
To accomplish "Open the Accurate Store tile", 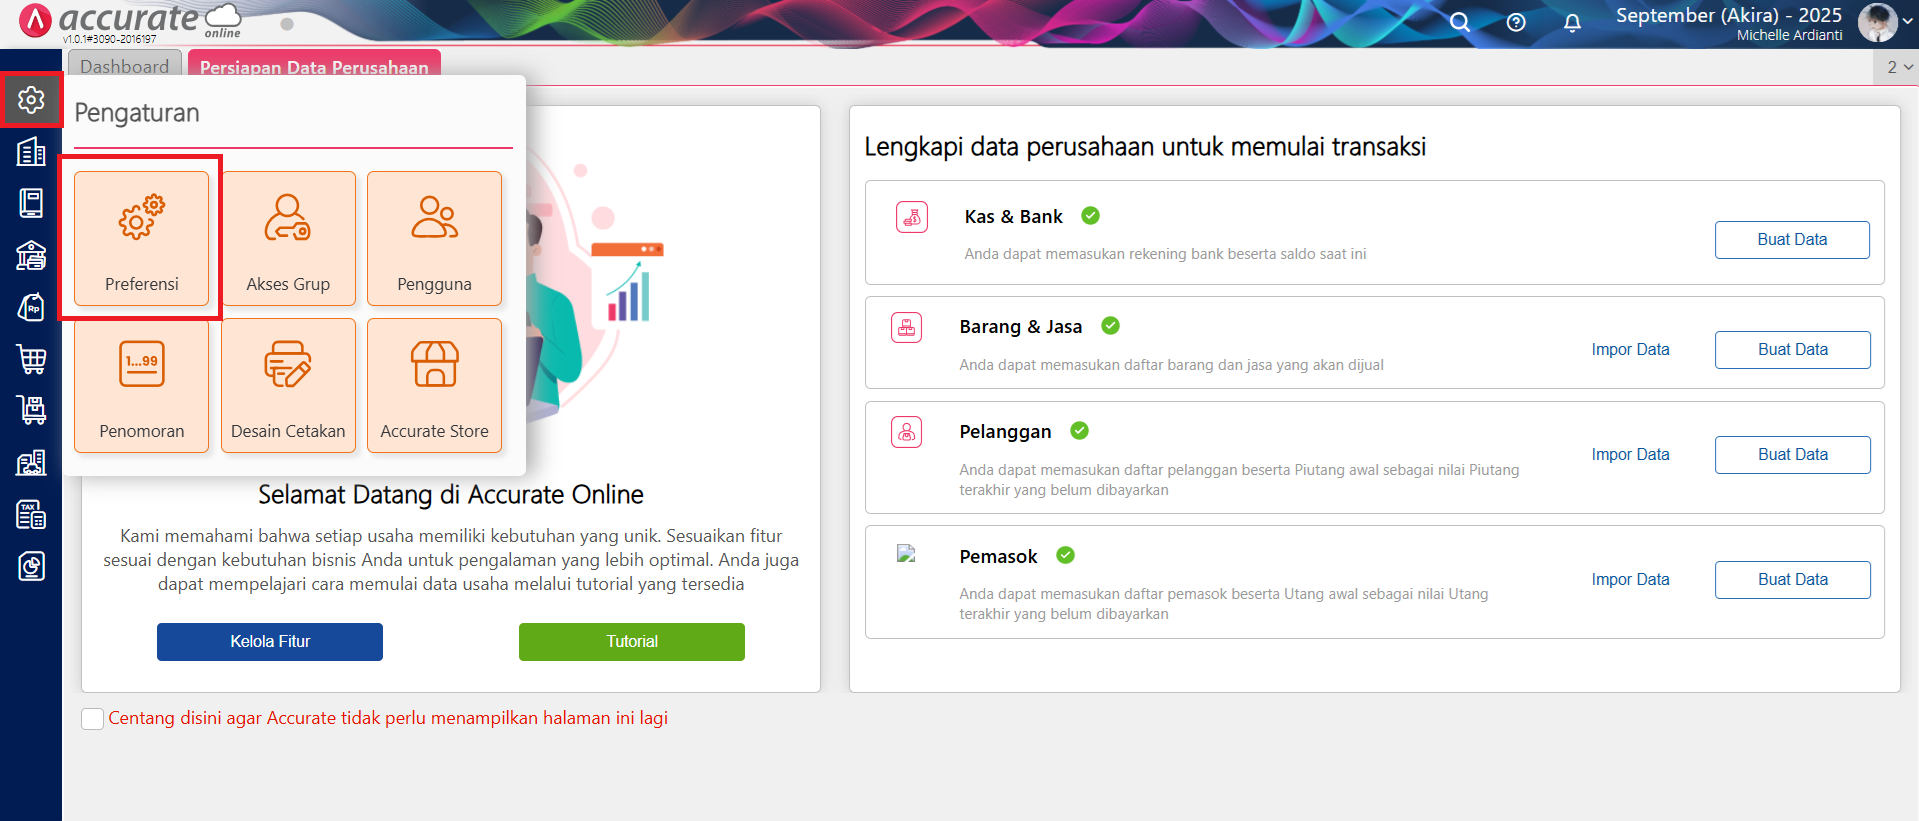I will 434,385.
